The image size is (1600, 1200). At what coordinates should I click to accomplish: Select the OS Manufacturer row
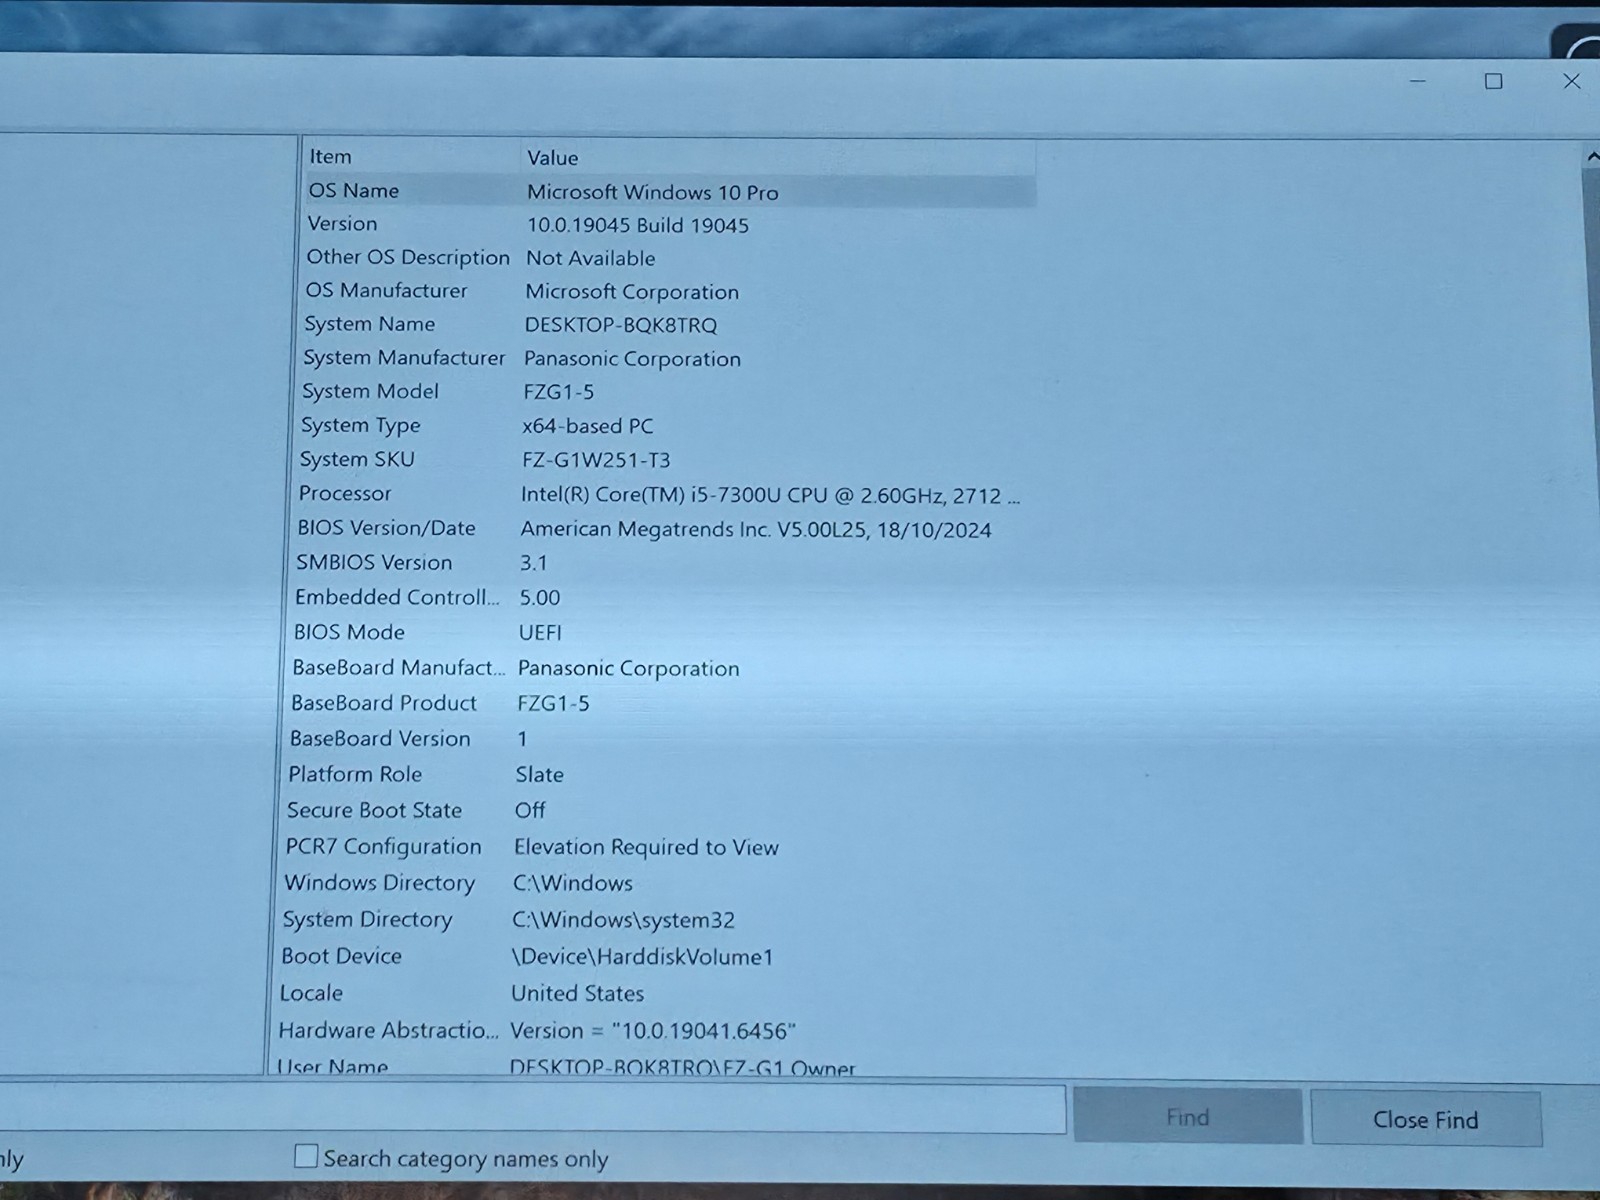pos(668,291)
